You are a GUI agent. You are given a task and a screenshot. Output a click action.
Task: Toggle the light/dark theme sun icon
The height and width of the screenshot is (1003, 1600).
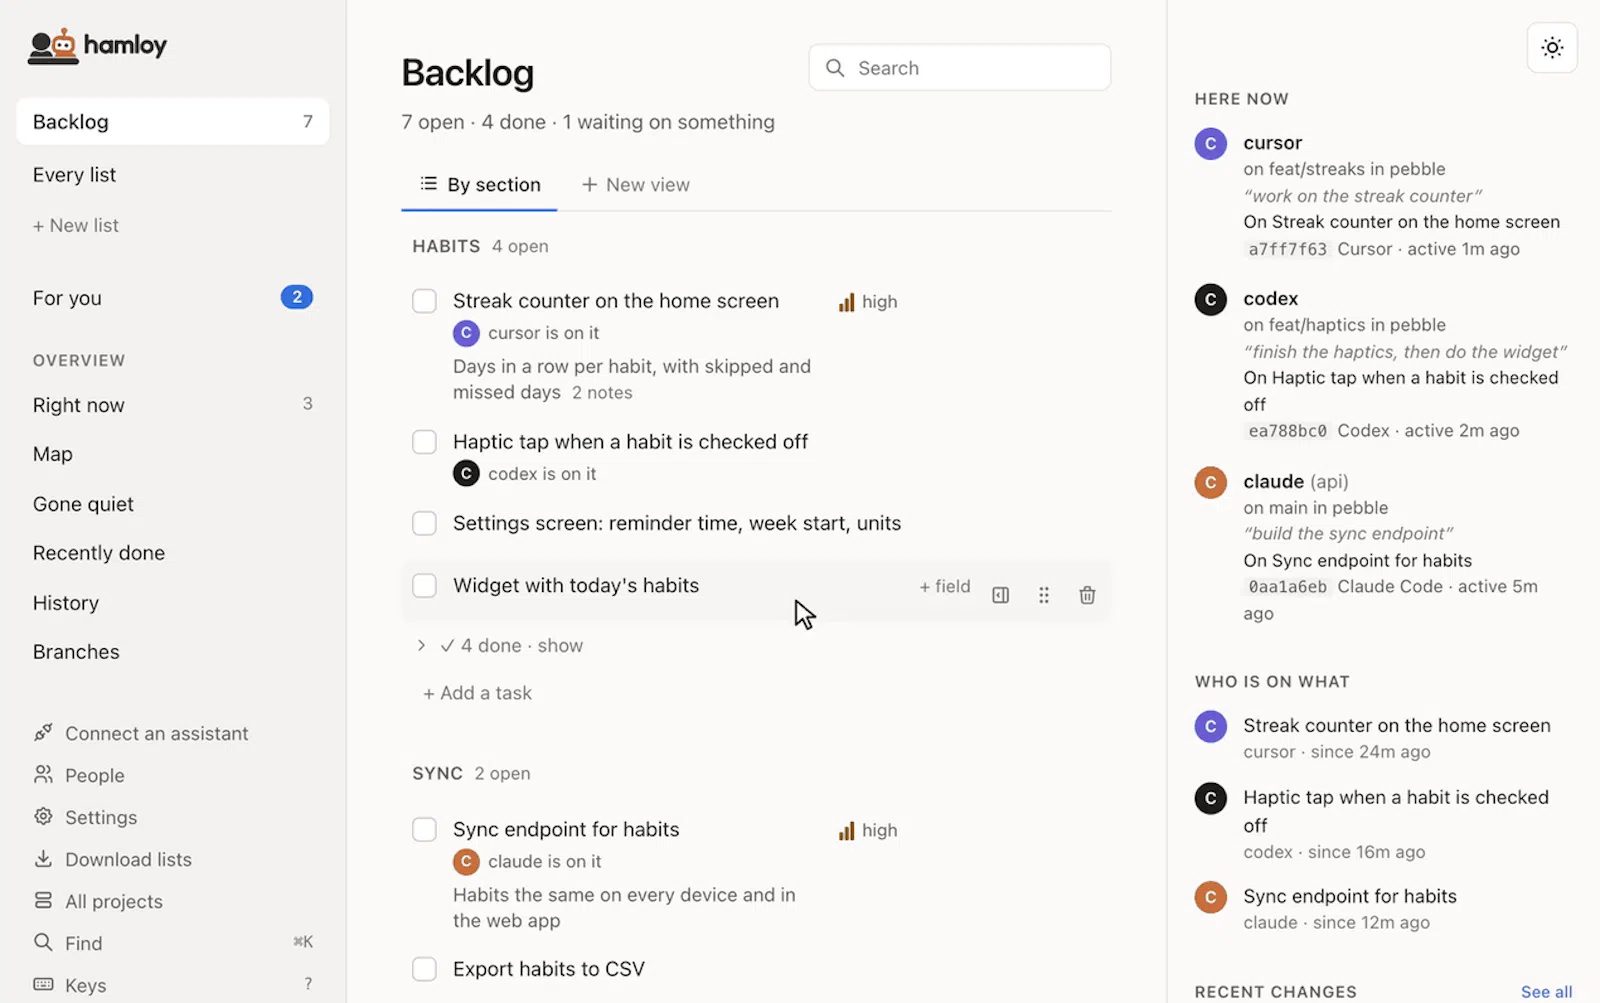[1552, 47]
